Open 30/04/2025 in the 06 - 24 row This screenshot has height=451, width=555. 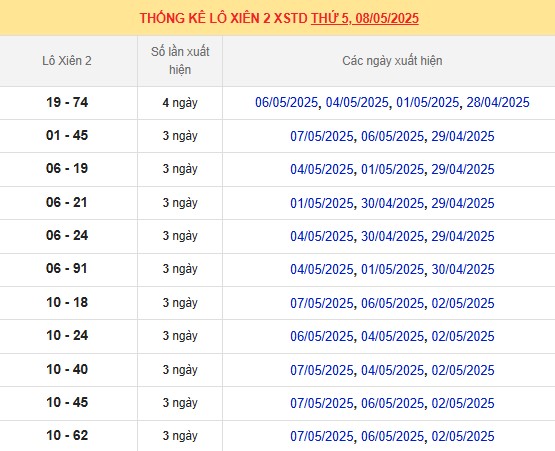click(392, 236)
